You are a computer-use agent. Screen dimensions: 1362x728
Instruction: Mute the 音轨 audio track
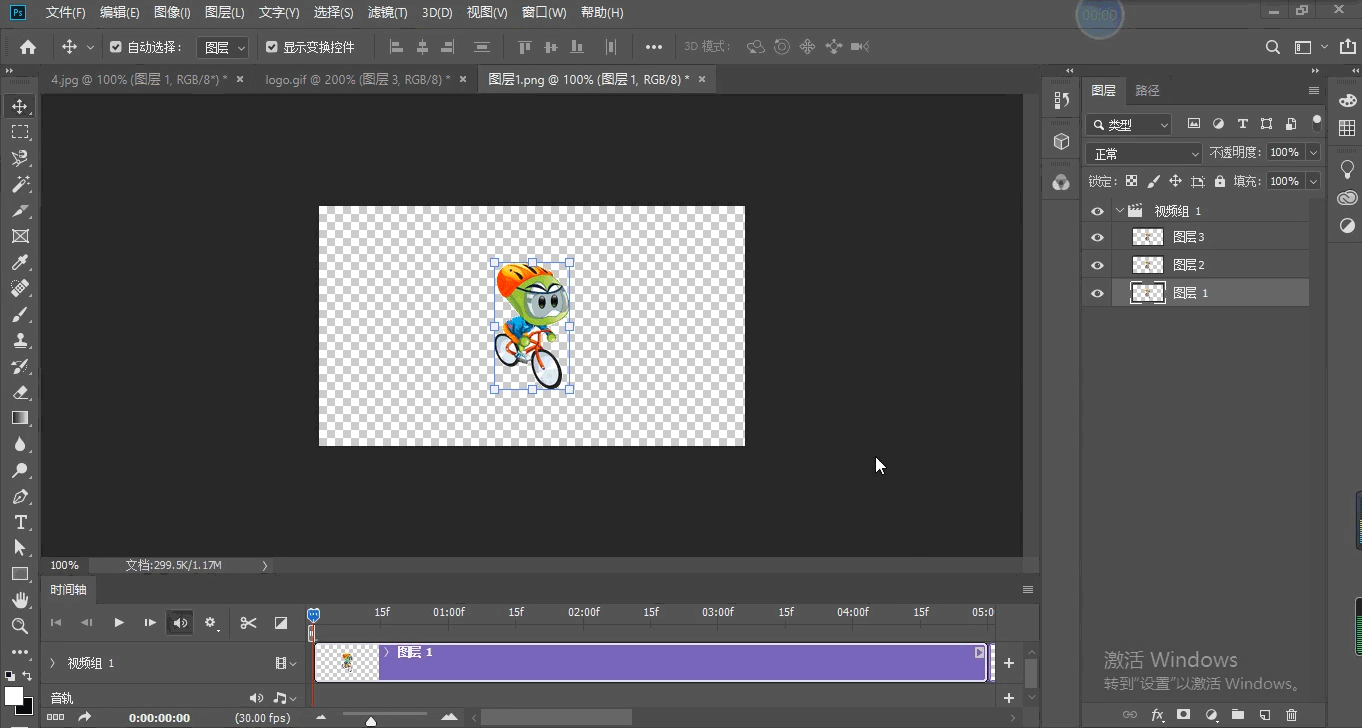[257, 698]
